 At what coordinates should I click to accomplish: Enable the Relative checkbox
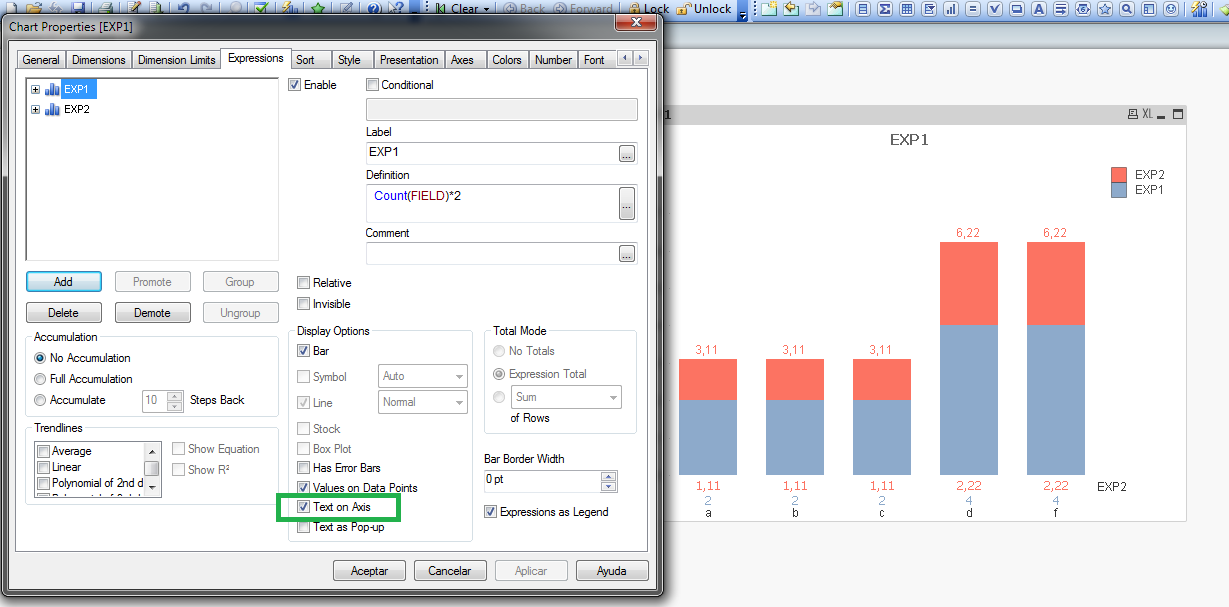(x=304, y=283)
